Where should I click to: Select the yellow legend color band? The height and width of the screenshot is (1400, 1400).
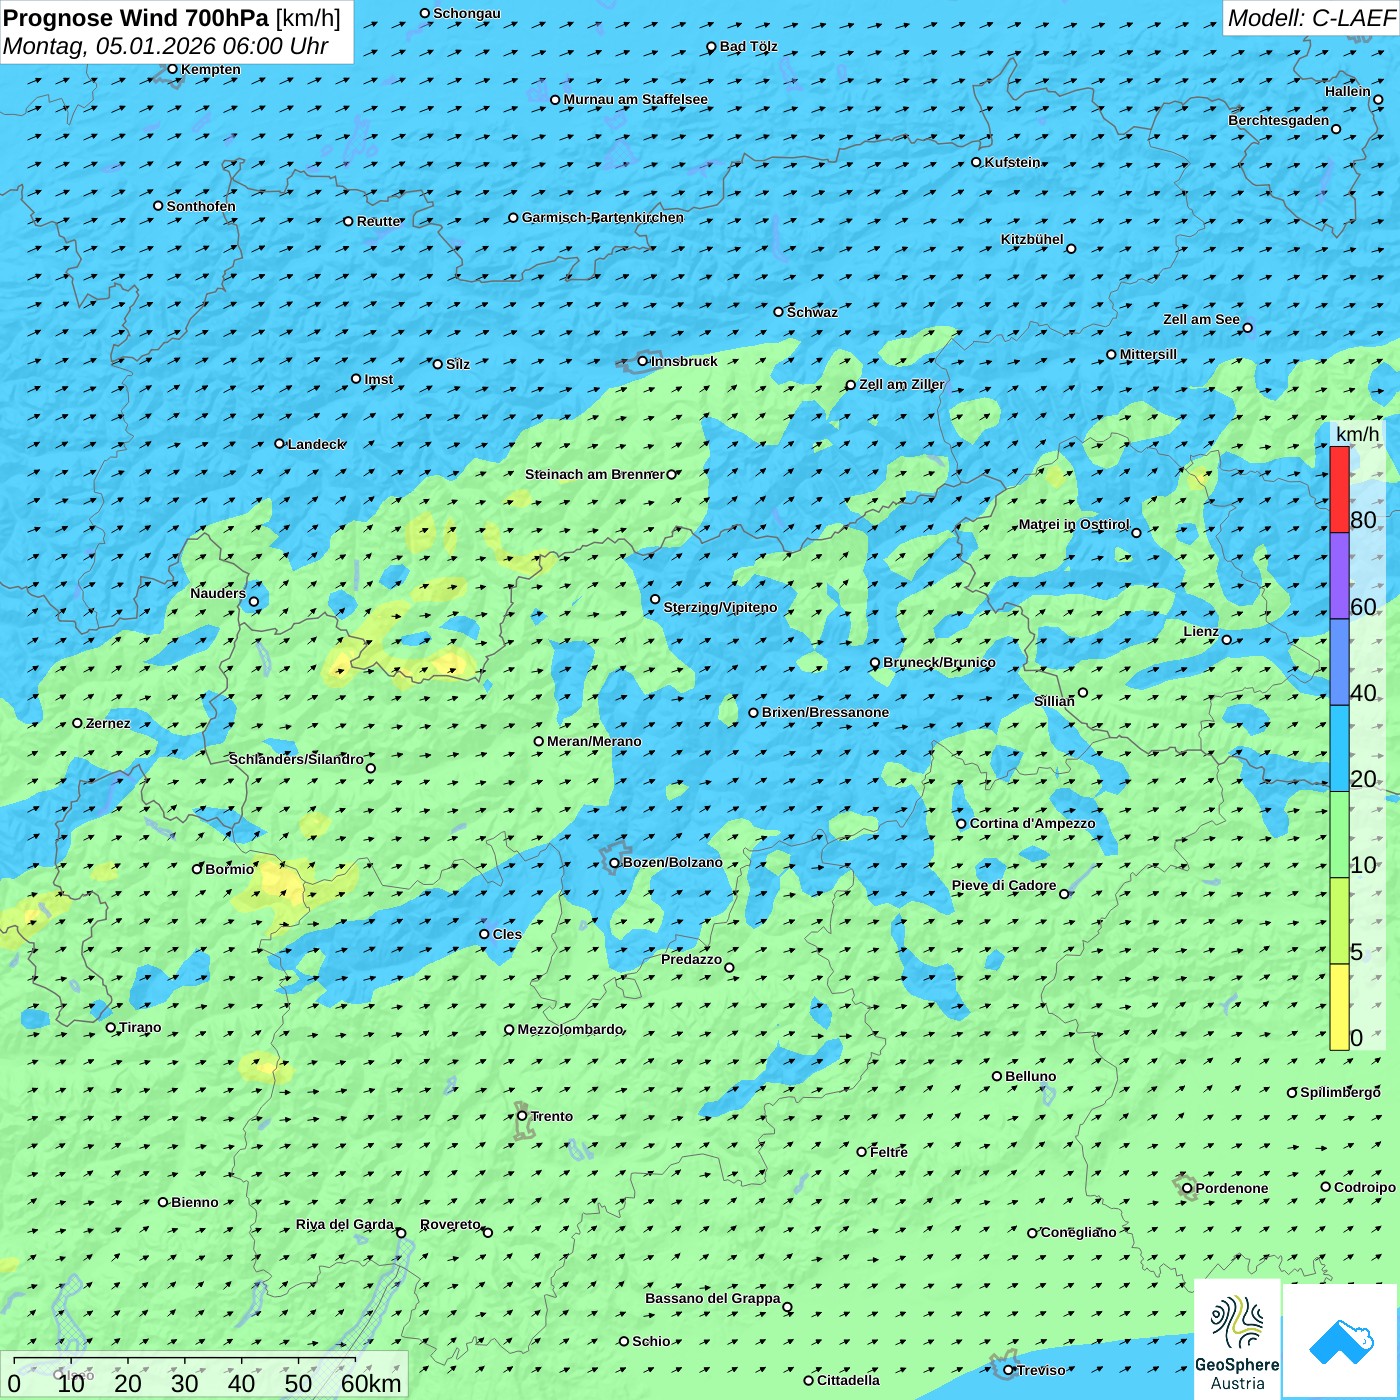point(1339,1007)
